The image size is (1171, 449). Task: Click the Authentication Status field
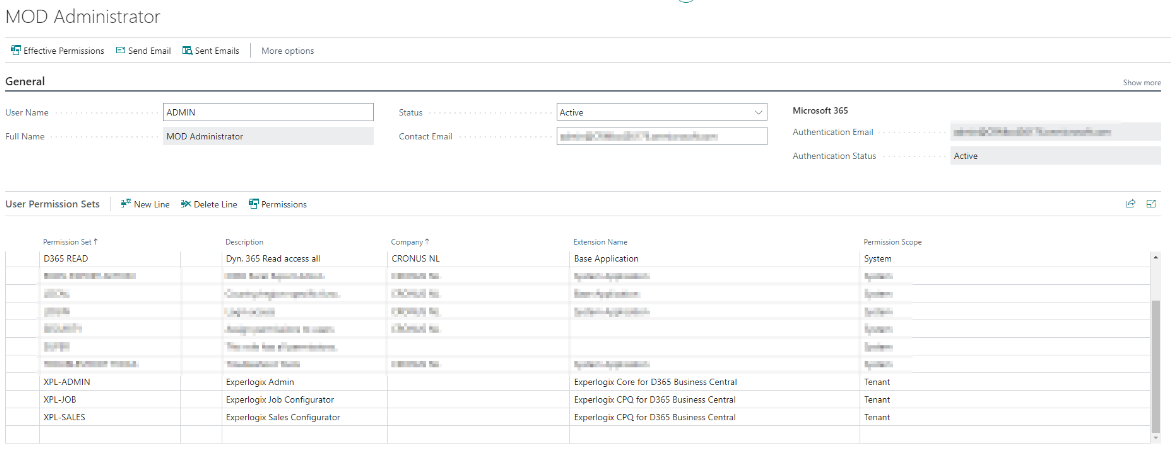1055,156
